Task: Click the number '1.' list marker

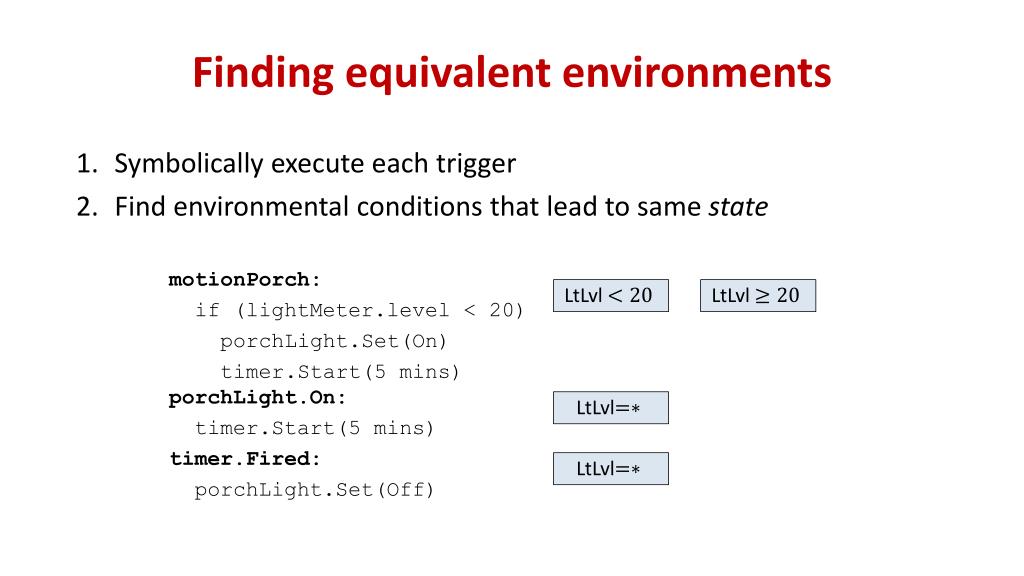Action: [87, 163]
